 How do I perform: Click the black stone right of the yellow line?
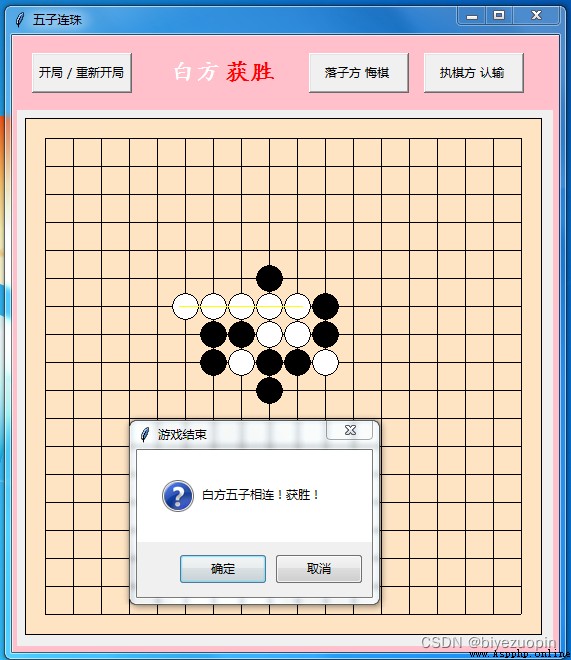(x=325, y=306)
